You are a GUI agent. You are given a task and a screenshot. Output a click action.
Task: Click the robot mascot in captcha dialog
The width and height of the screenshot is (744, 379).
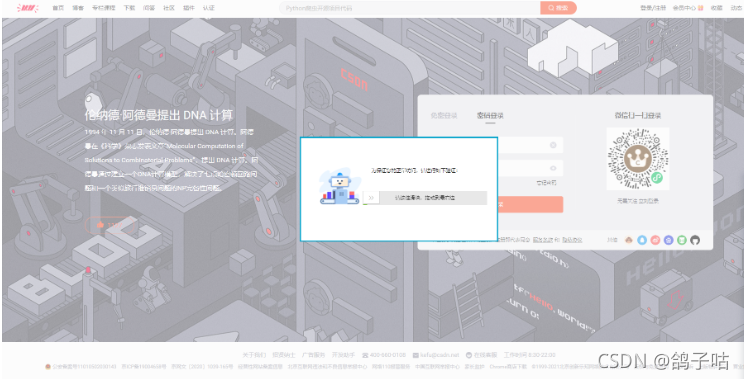(339, 189)
